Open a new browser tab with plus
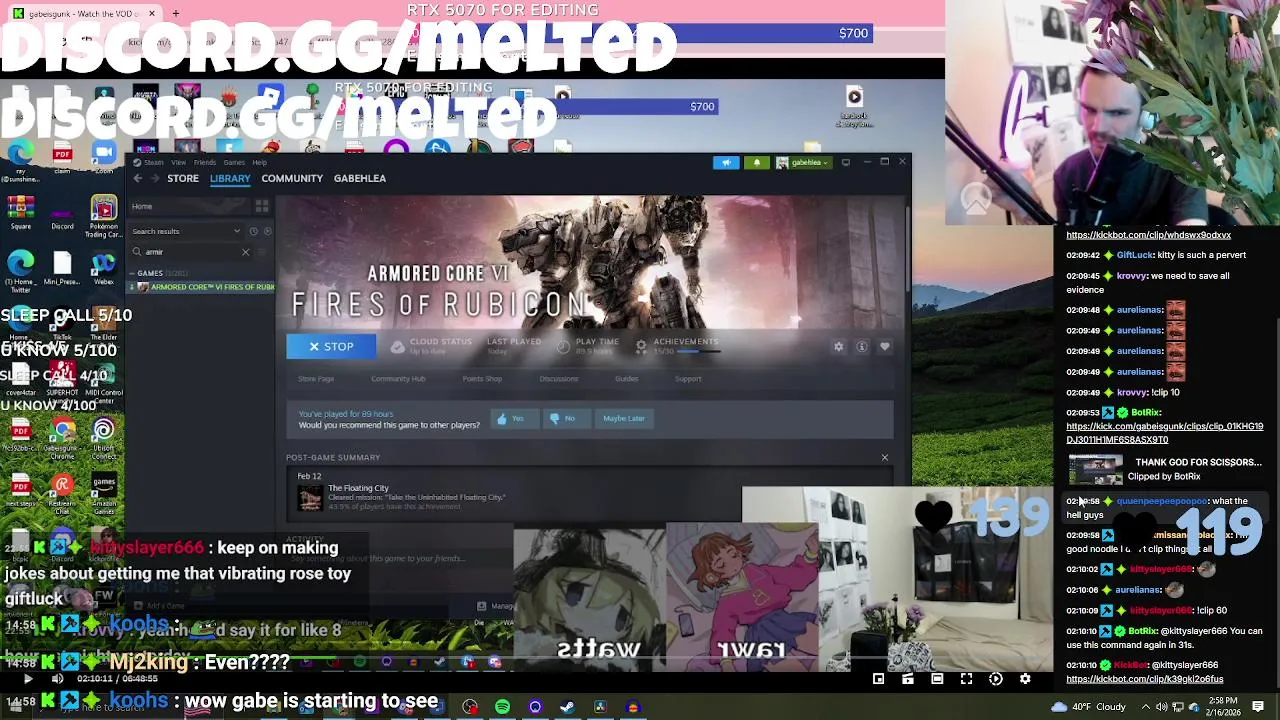The width and height of the screenshot is (1280, 720). [x=175, y=13]
